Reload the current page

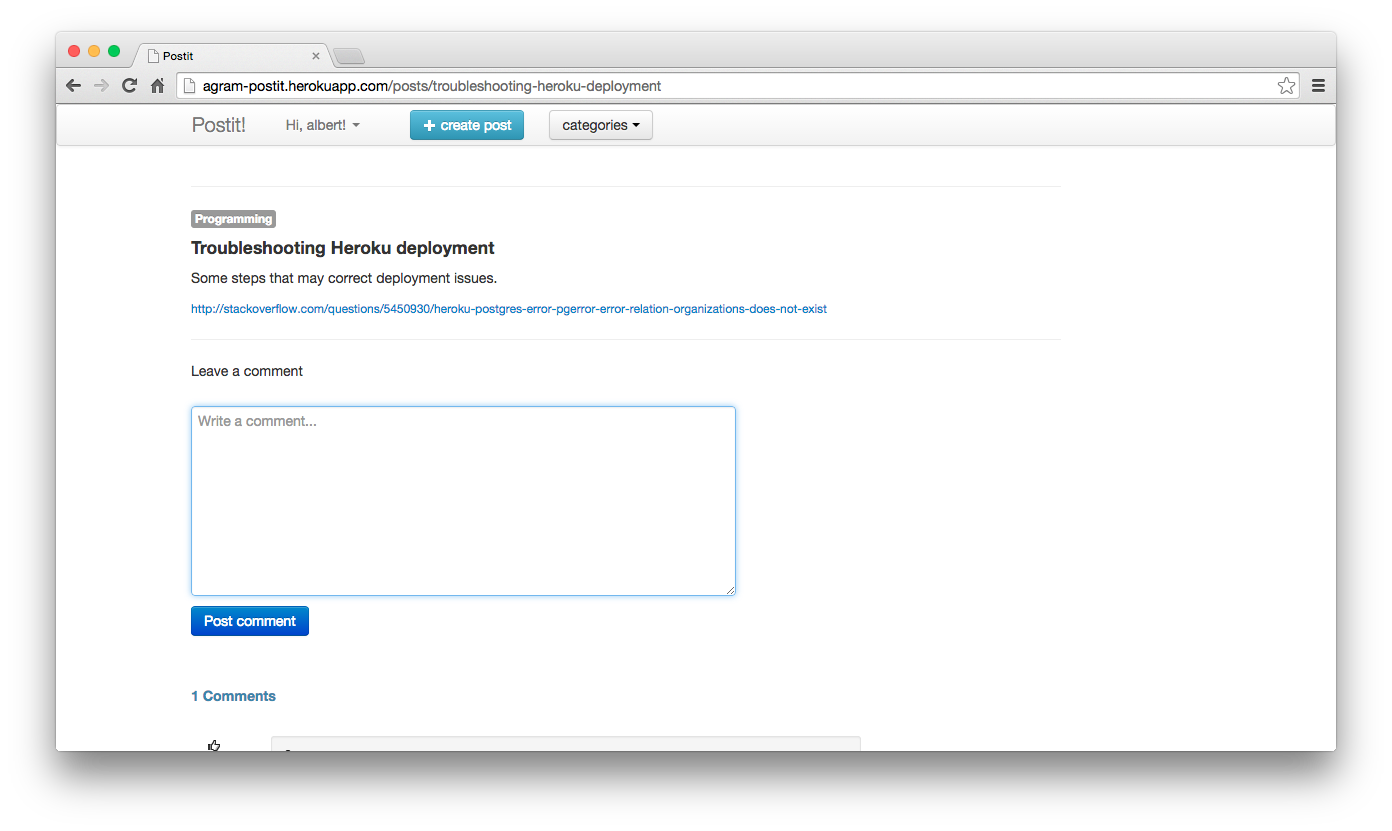pyautogui.click(x=129, y=86)
